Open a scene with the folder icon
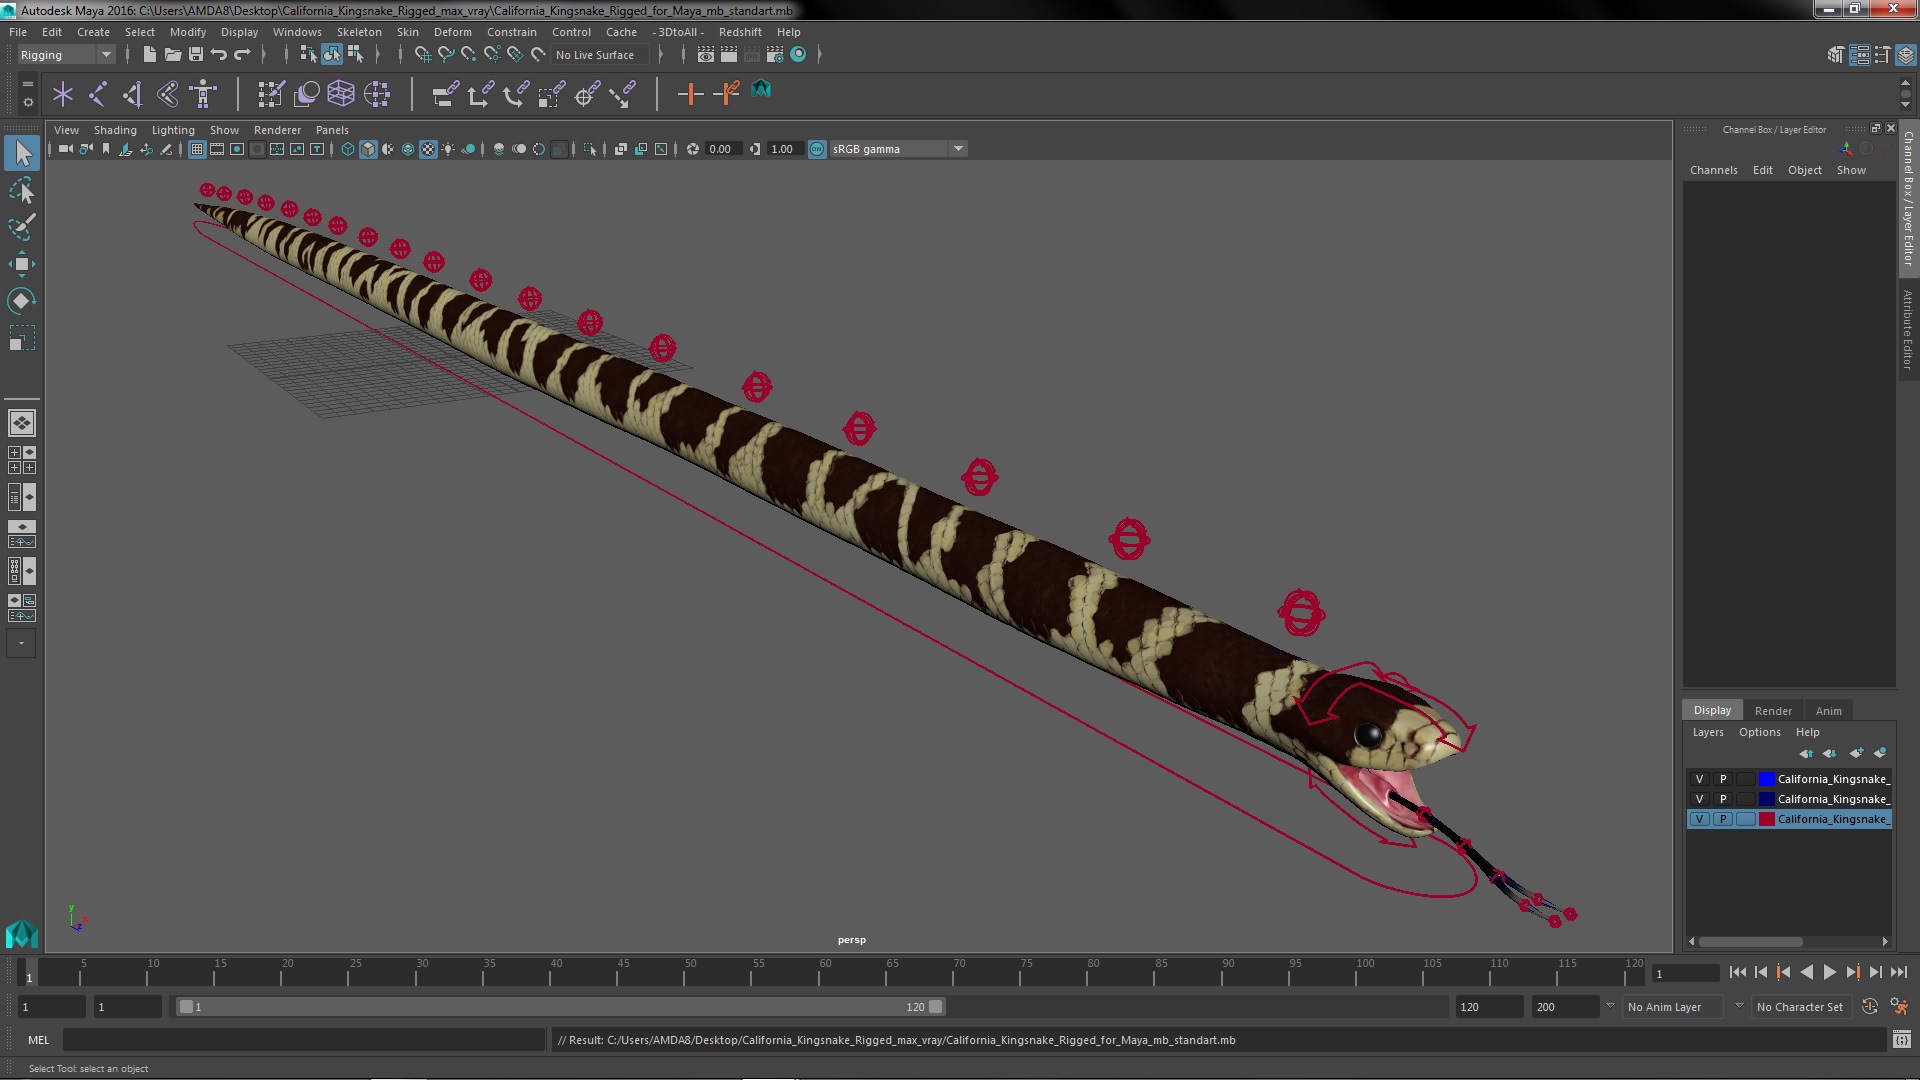Image resolution: width=1920 pixels, height=1080 pixels. click(172, 55)
